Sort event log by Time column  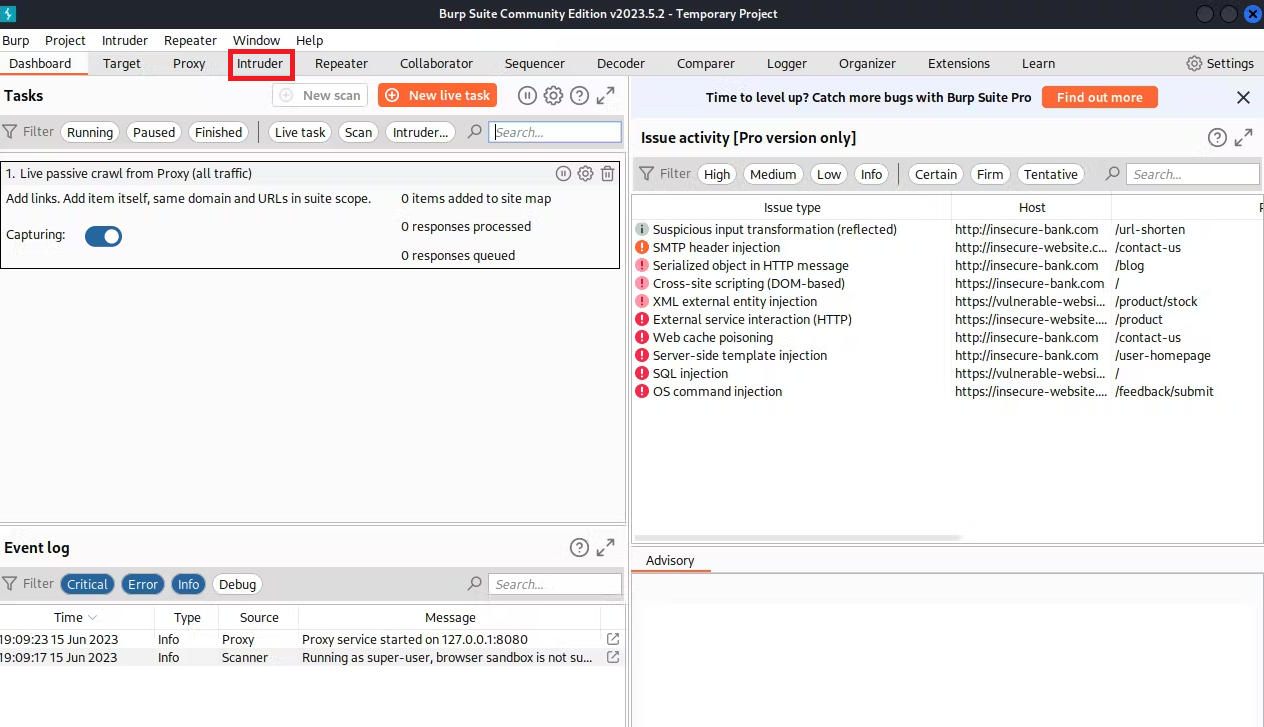pos(75,617)
